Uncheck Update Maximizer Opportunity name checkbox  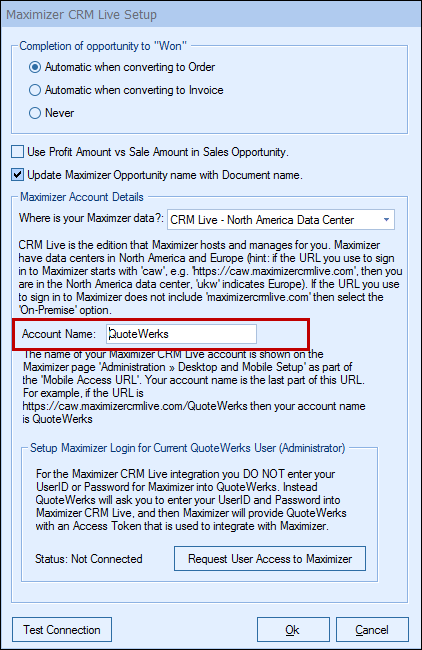pyautogui.click(x=17, y=175)
